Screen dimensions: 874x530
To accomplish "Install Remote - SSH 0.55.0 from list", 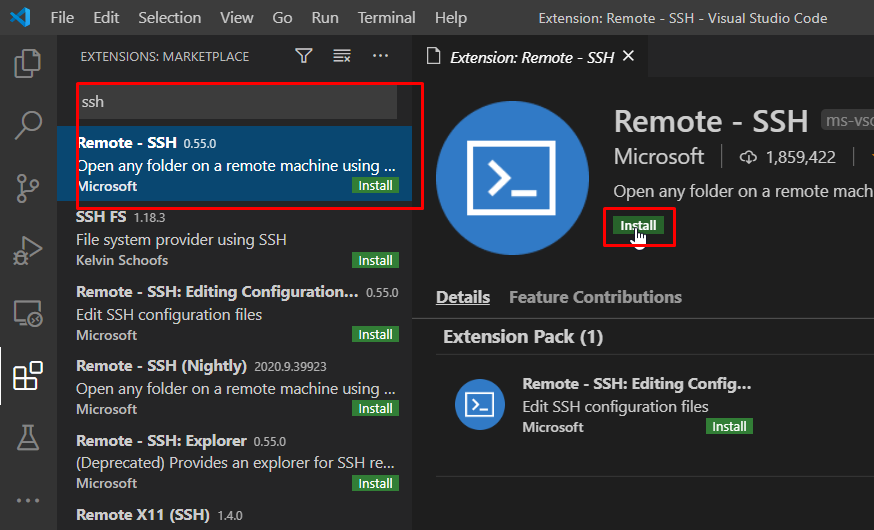I will (x=375, y=186).
